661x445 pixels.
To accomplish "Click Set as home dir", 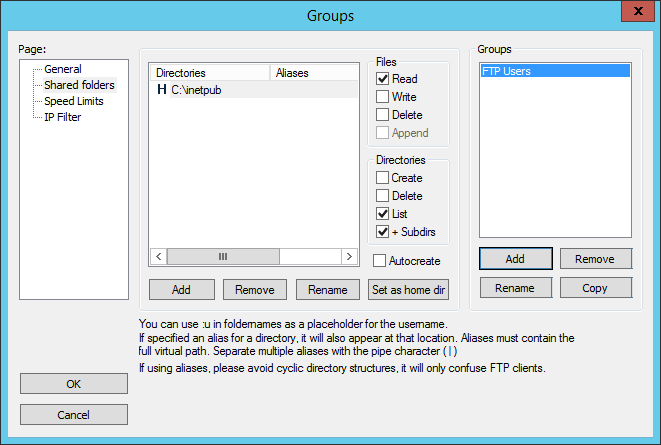I will pos(408,290).
